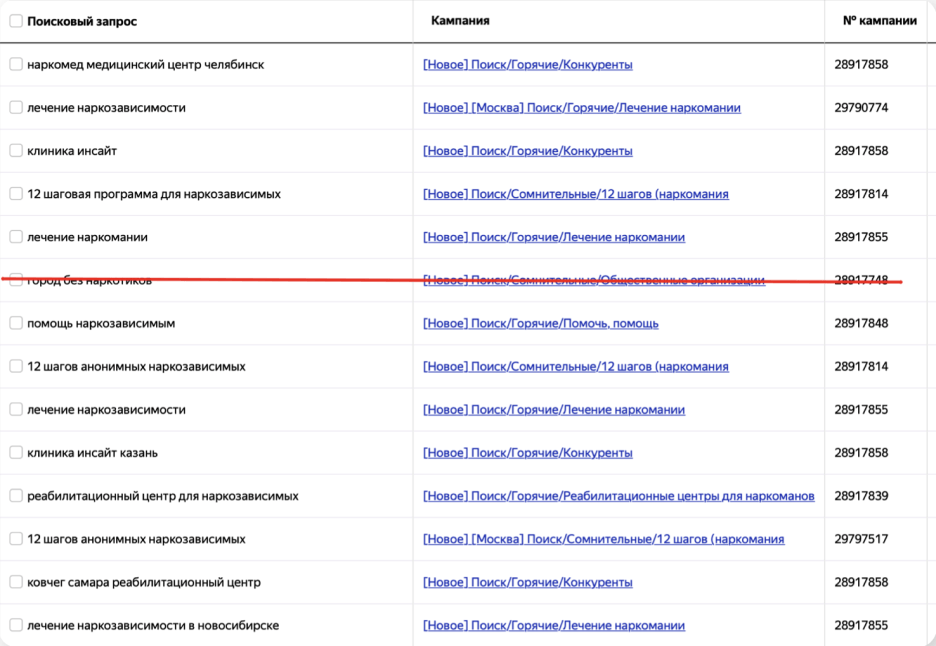Toggle the select-all checkbox beside Поисковый запрос
Viewport: 936px width, 646px height.
(x=16, y=21)
